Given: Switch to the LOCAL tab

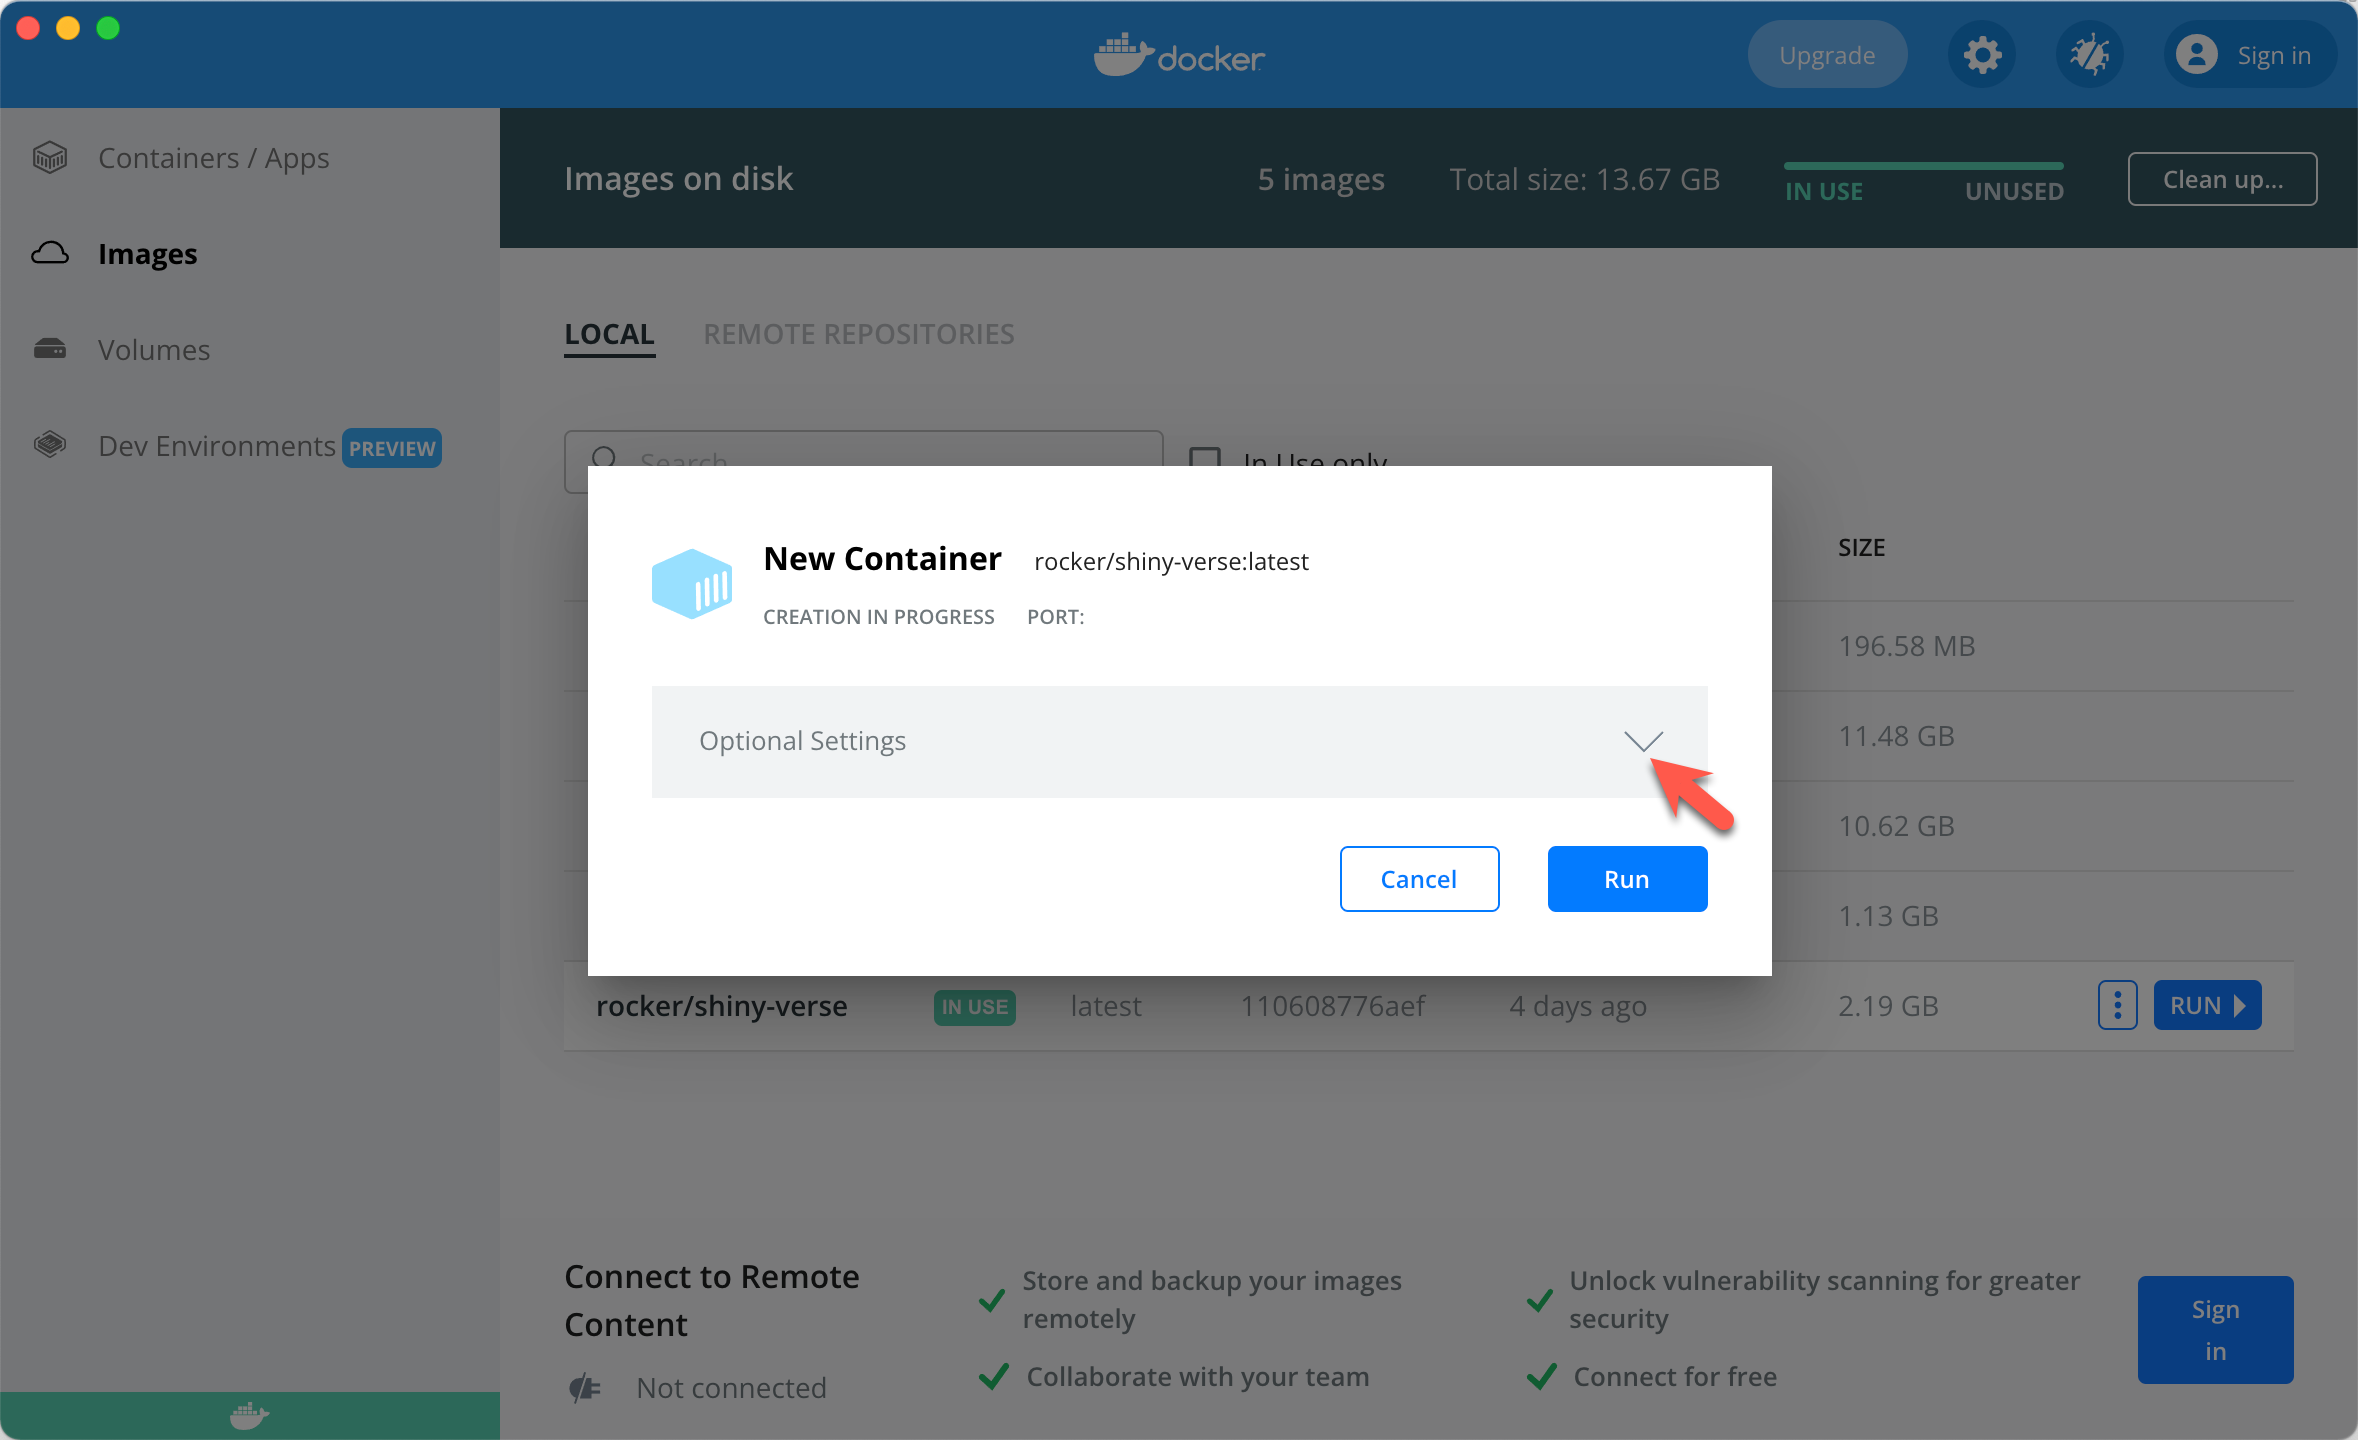Looking at the screenshot, I should [609, 335].
